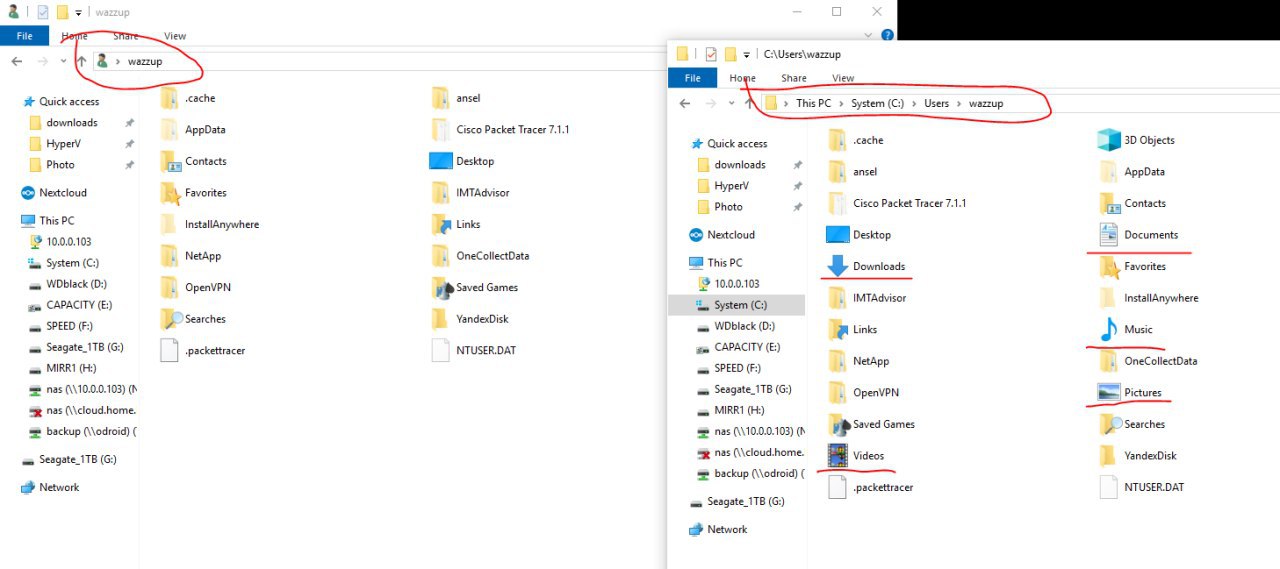Open Videos folder in right window
The height and width of the screenshot is (569, 1280).
click(856, 456)
